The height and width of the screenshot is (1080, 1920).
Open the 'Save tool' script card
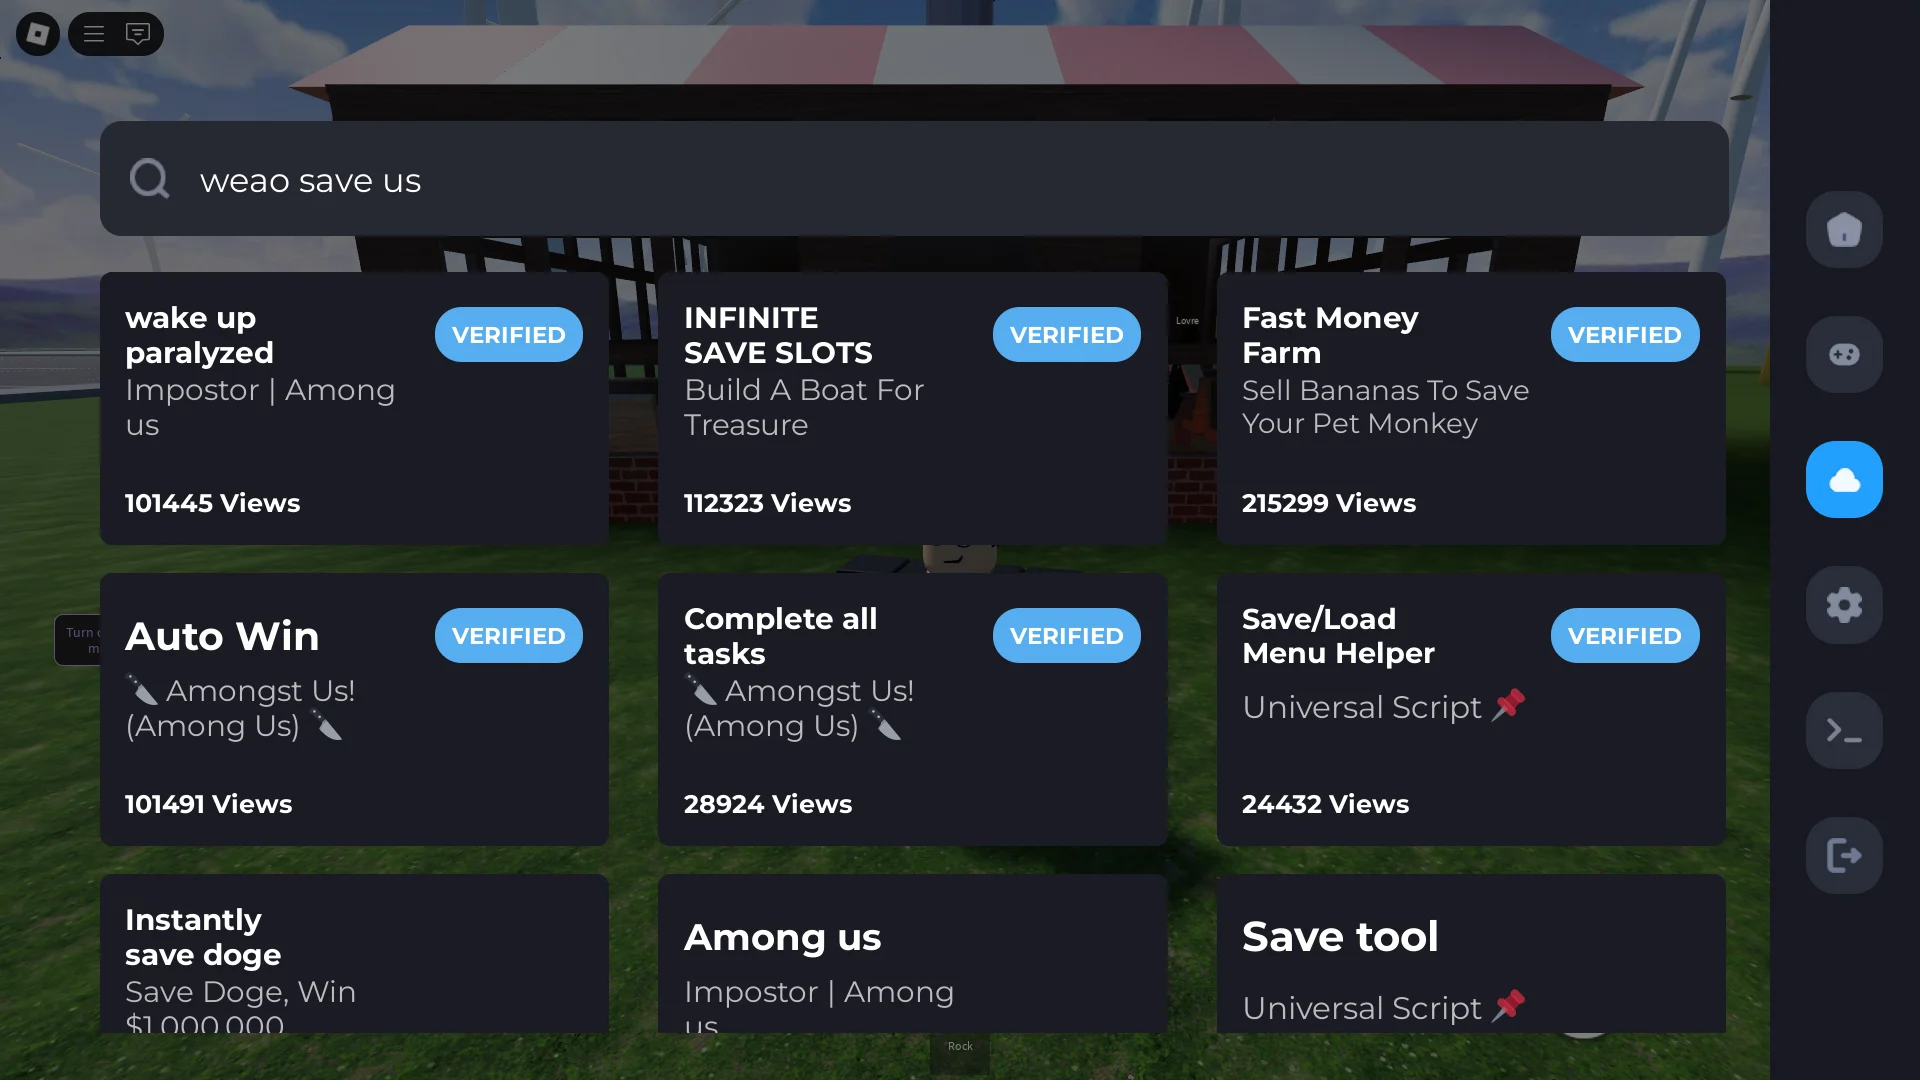[x=1471, y=954]
